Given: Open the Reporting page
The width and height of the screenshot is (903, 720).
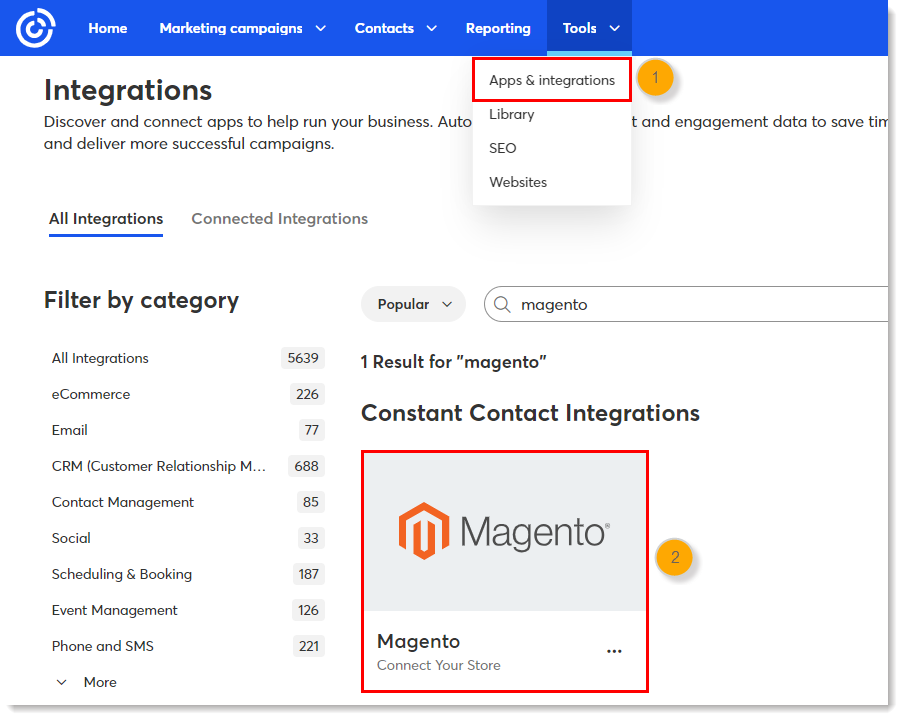Looking at the screenshot, I should (x=498, y=28).
